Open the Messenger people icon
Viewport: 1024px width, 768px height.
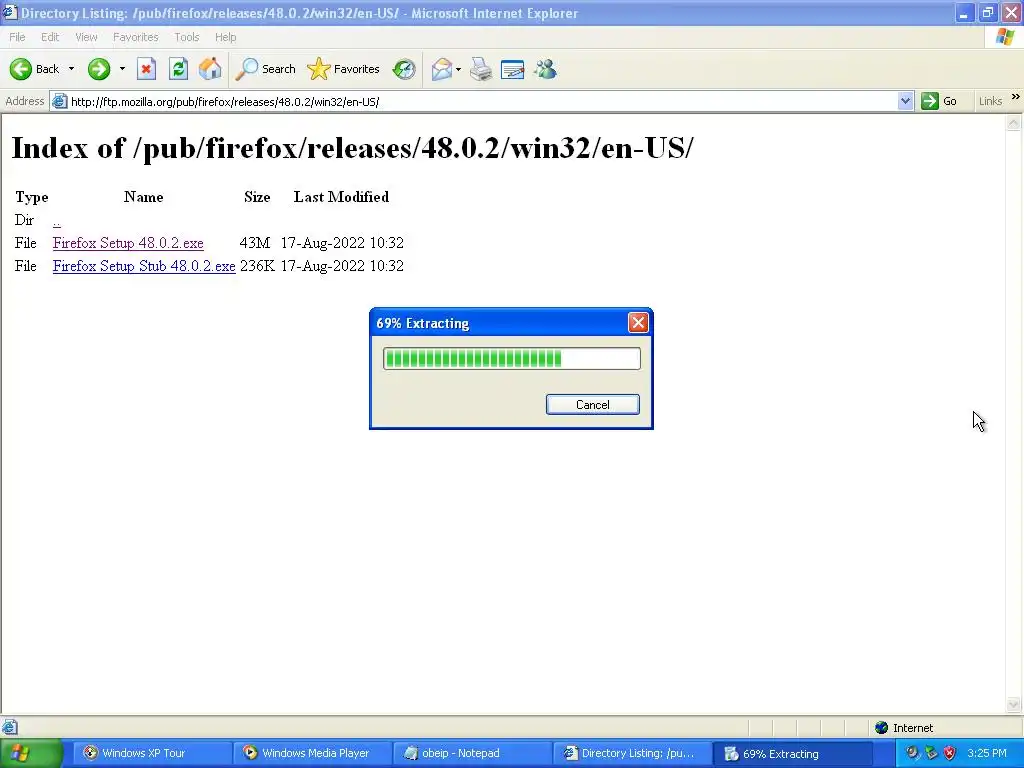tap(545, 69)
